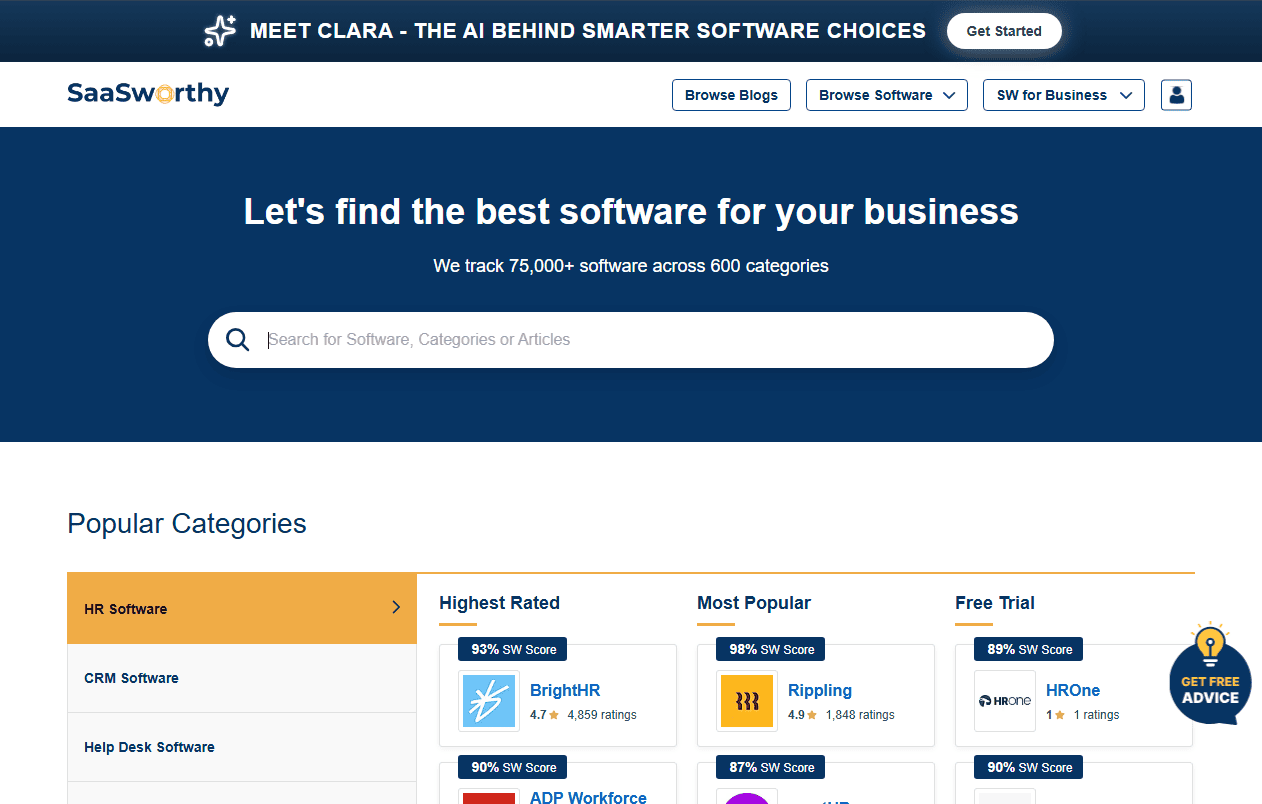This screenshot has height=804, width=1262.
Task: Click the Free Trial heading
Action: [x=995, y=603]
